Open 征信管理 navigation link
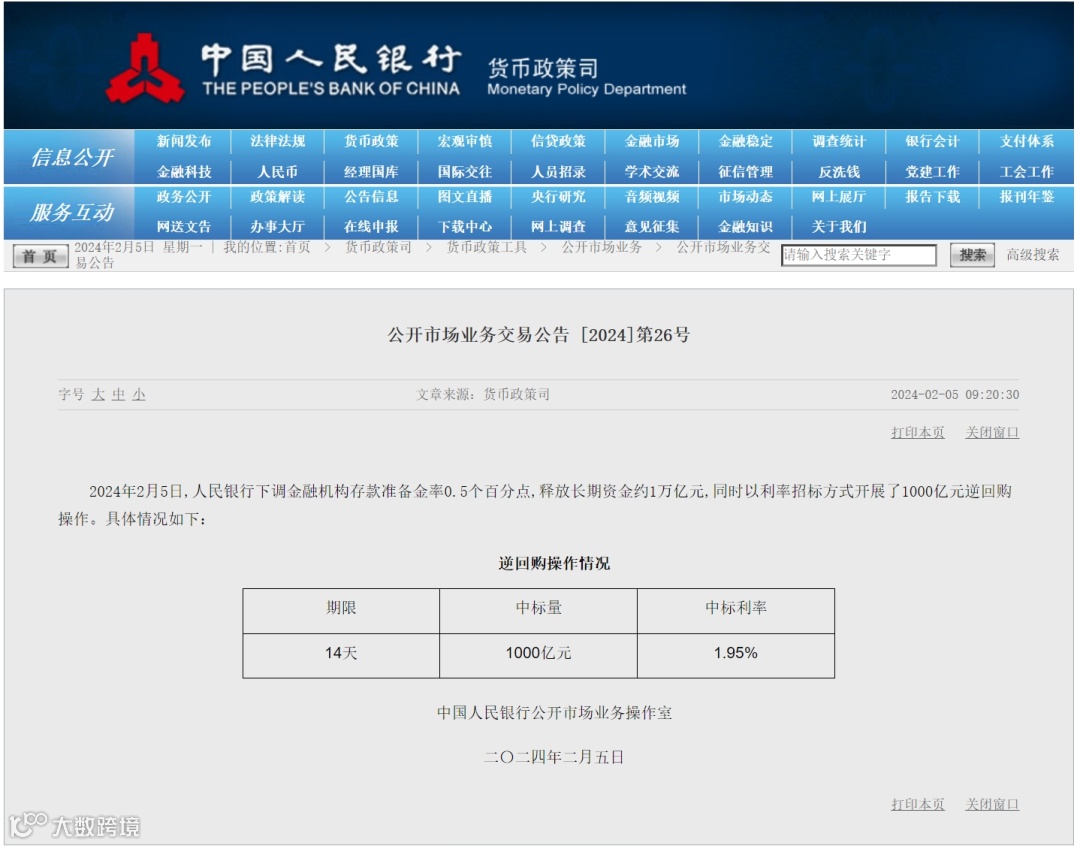Viewport: 1080px width, 846px height. coord(745,172)
